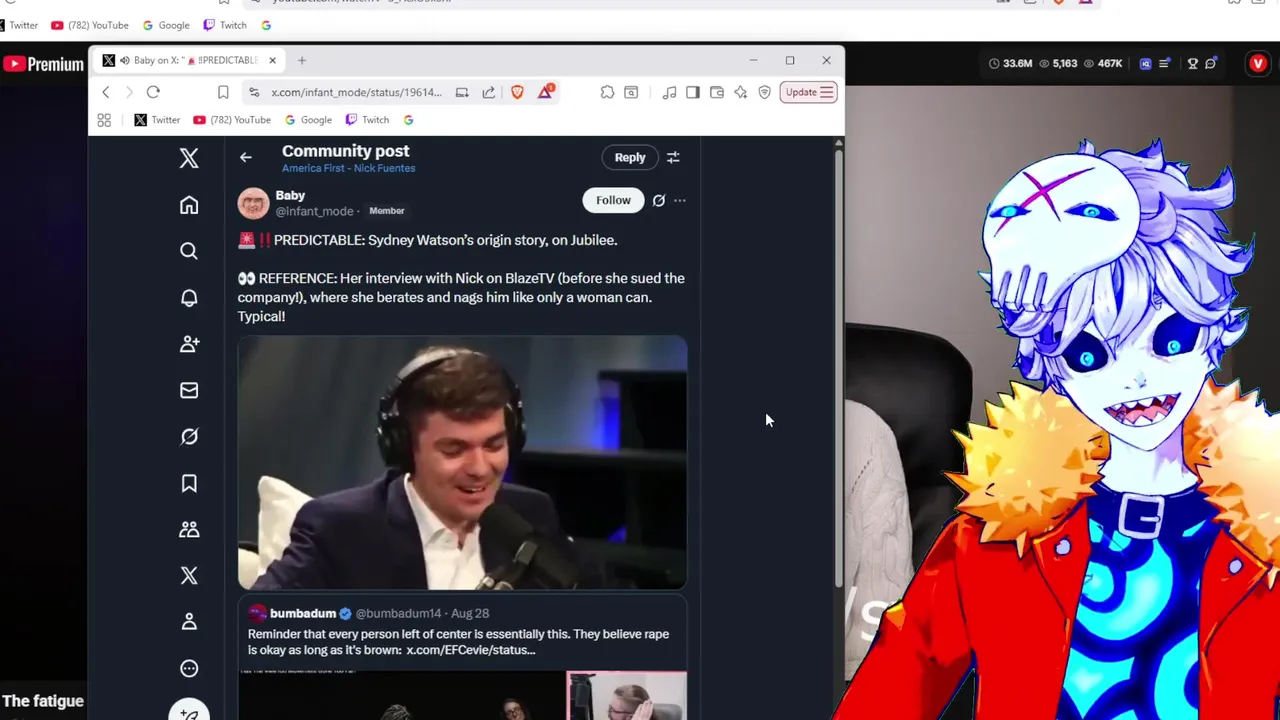Click the Update menu button
1280x720 pixels.
[808, 92]
